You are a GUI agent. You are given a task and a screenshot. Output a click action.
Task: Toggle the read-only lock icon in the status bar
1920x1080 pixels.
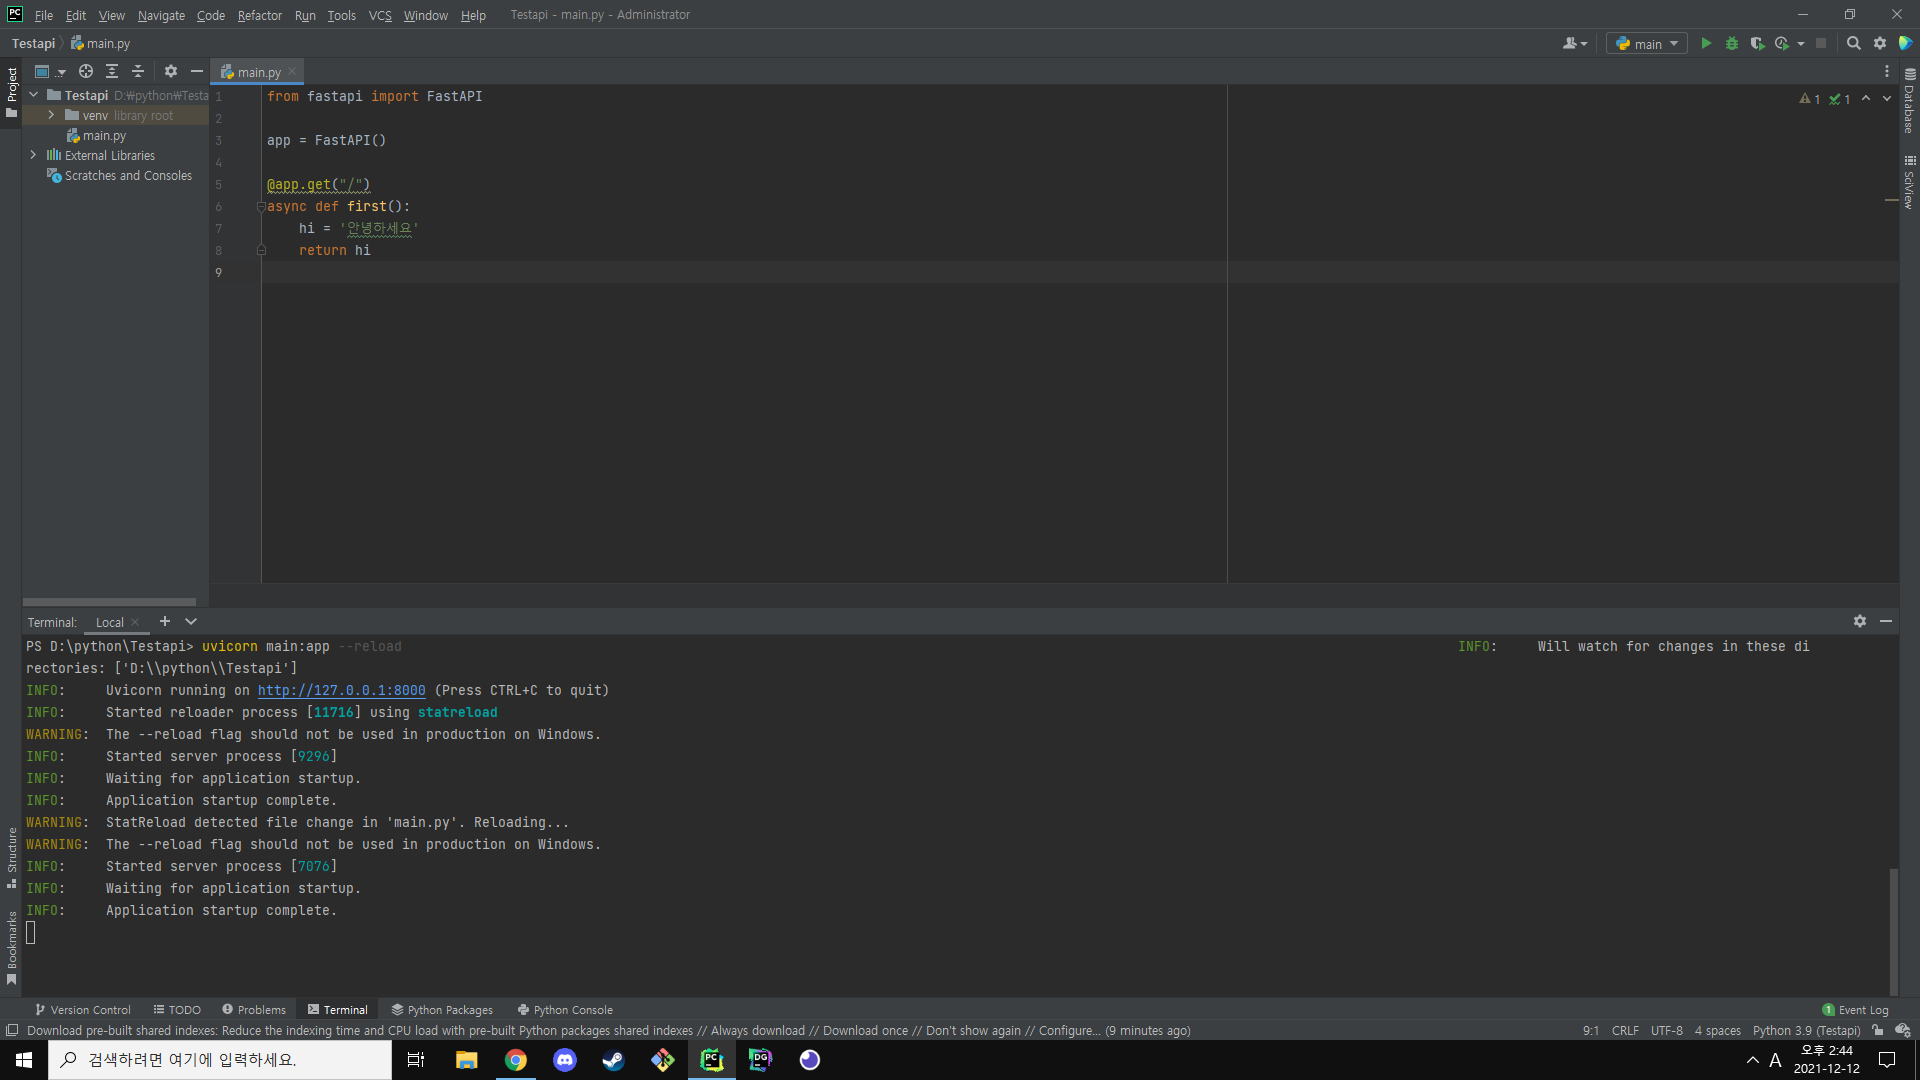tap(1878, 1030)
